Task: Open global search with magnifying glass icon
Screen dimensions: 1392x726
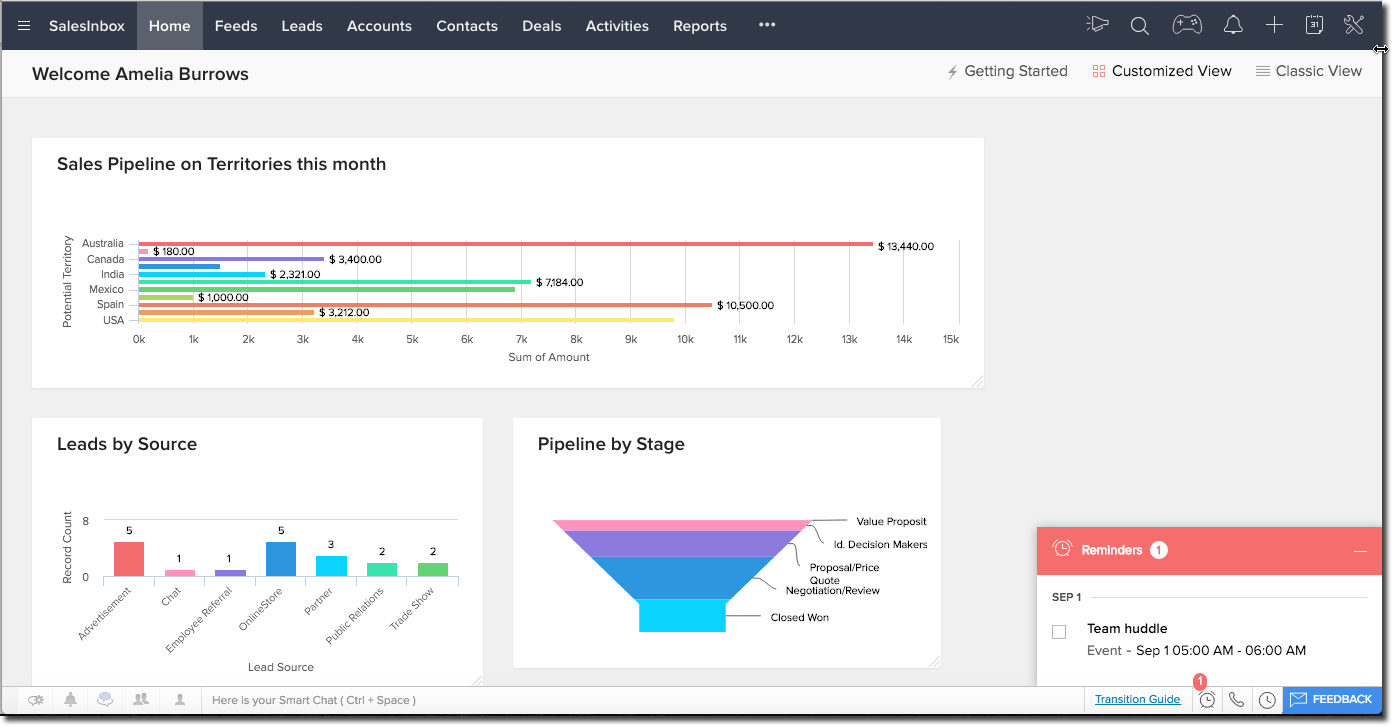Action: [x=1139, y=24]
